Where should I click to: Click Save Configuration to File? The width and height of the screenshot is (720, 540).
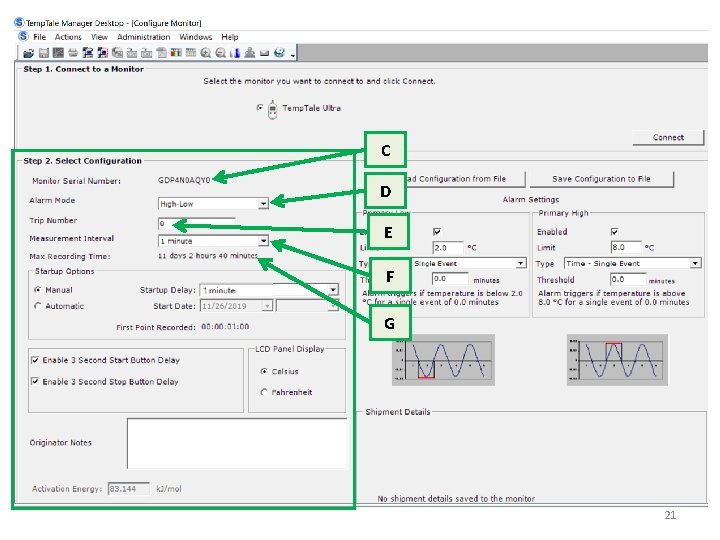point(602,179)
